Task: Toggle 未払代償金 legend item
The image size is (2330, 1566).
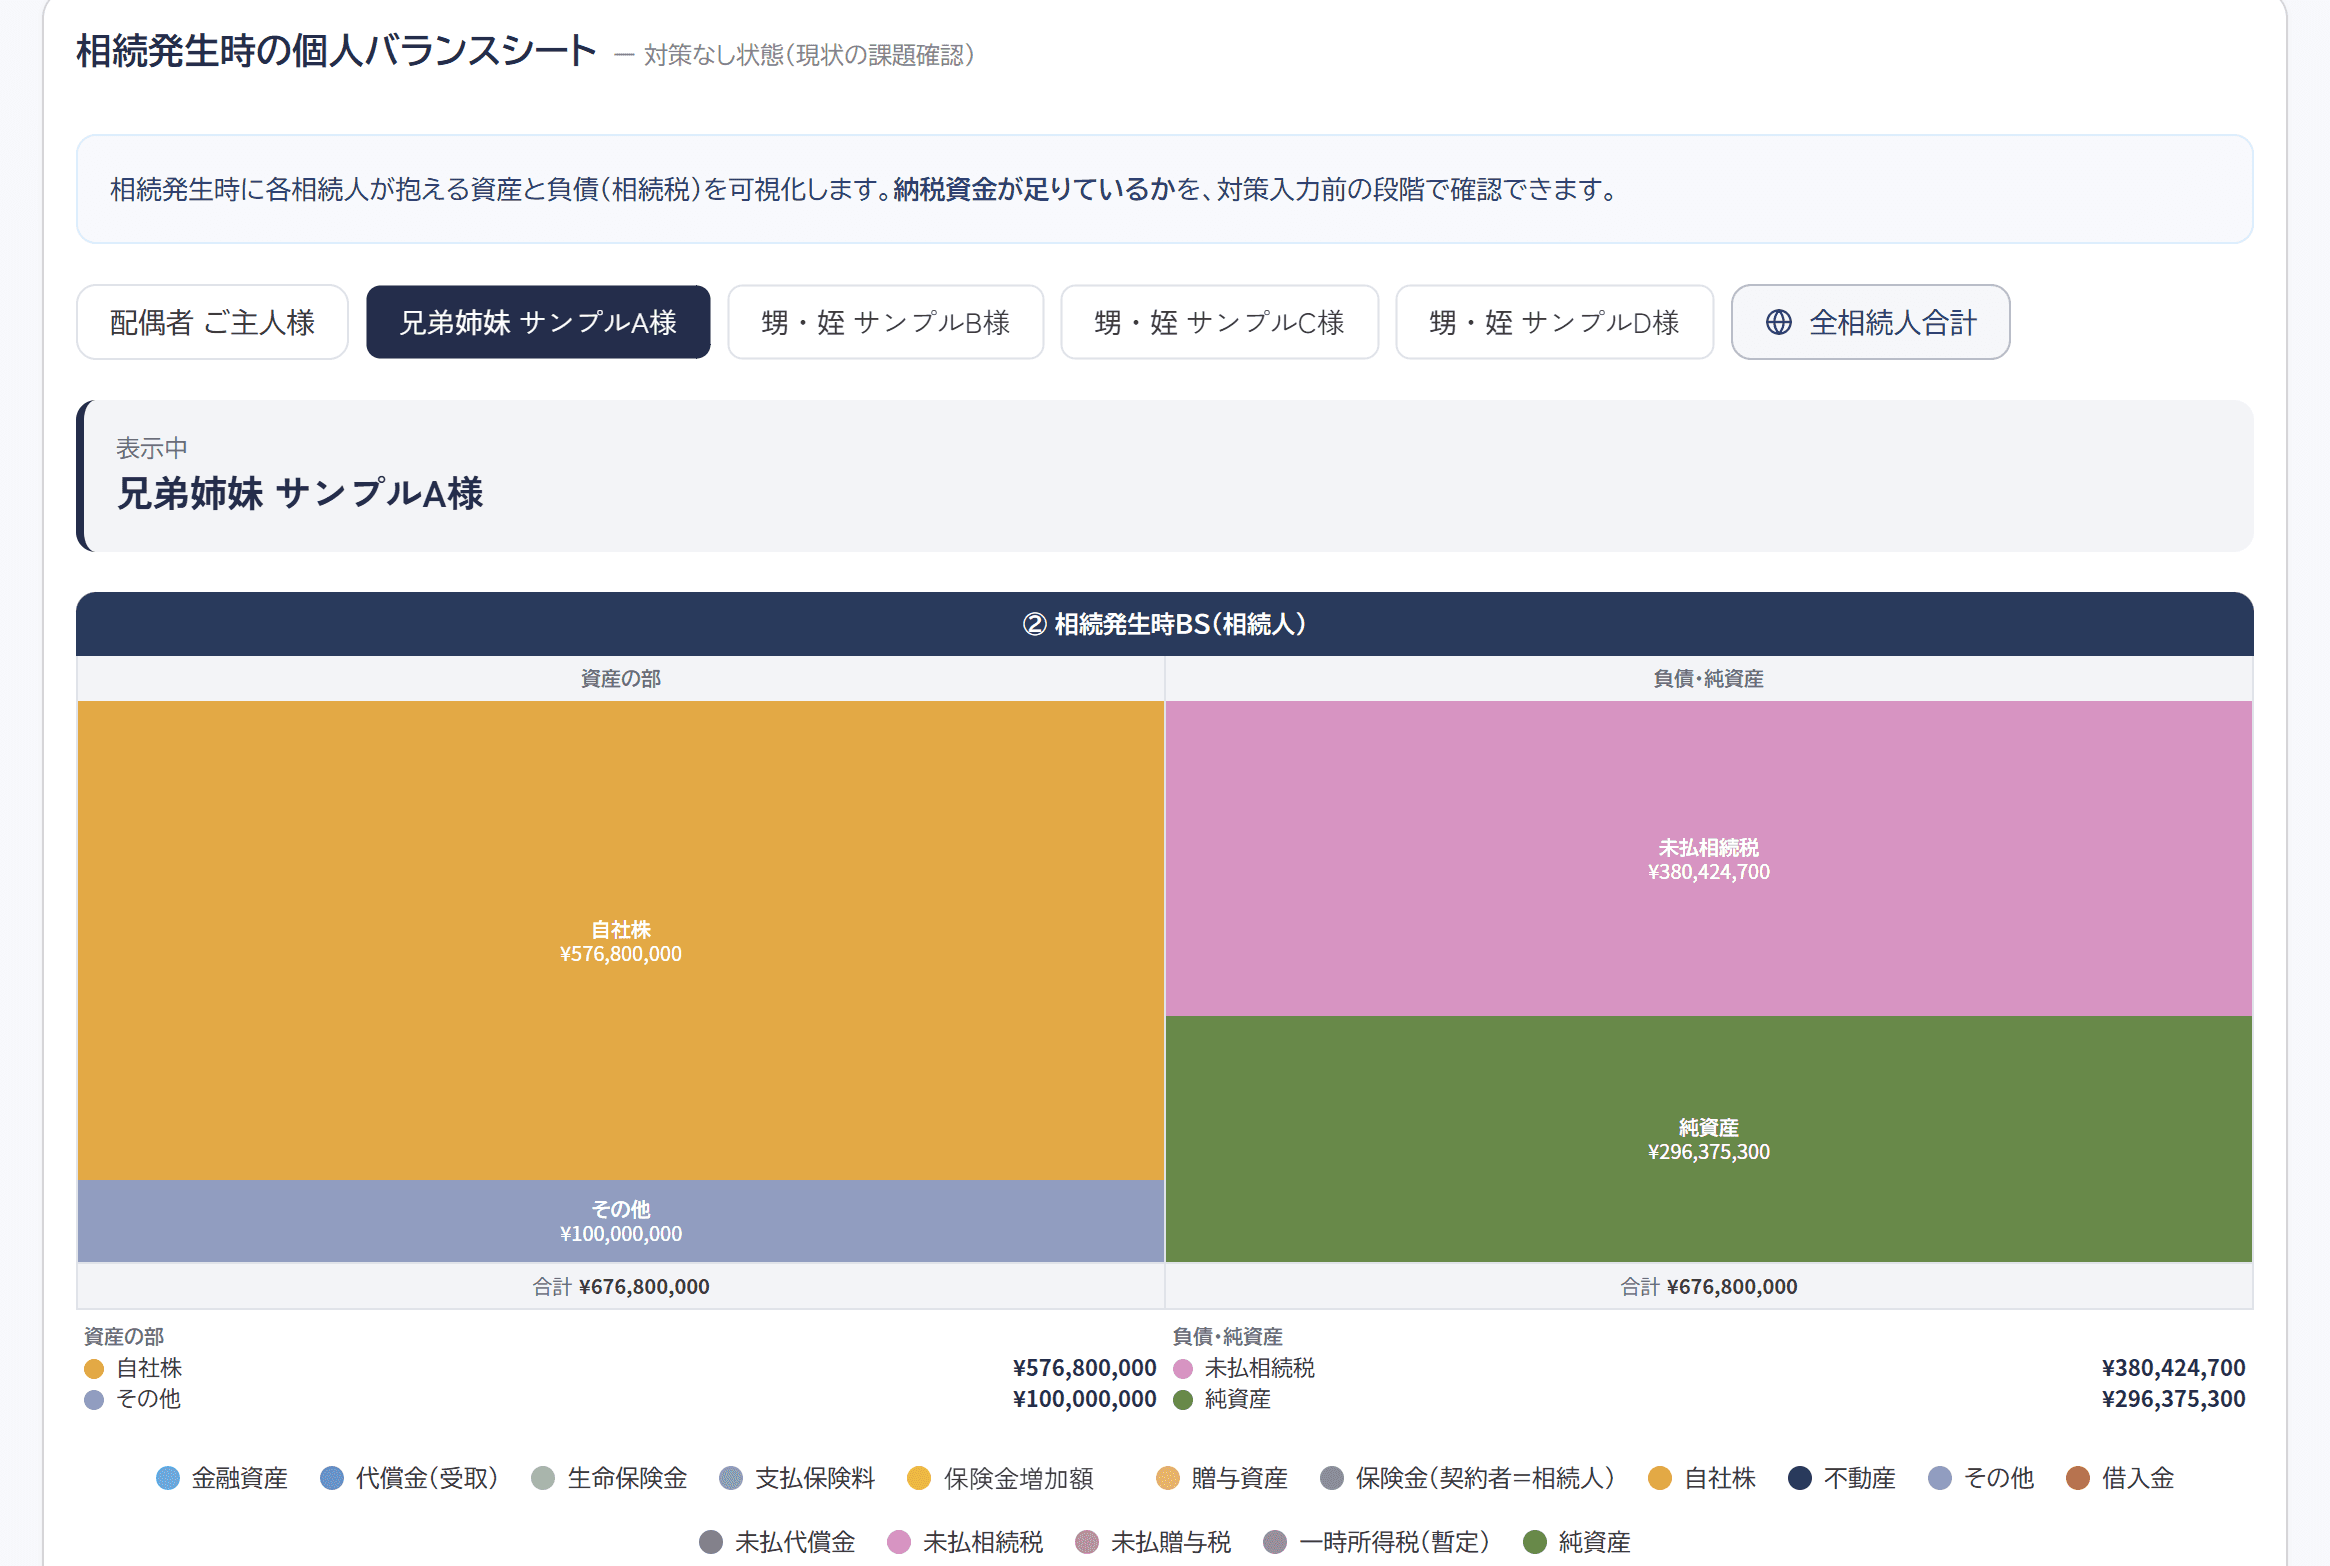Action: point(777,1542)
